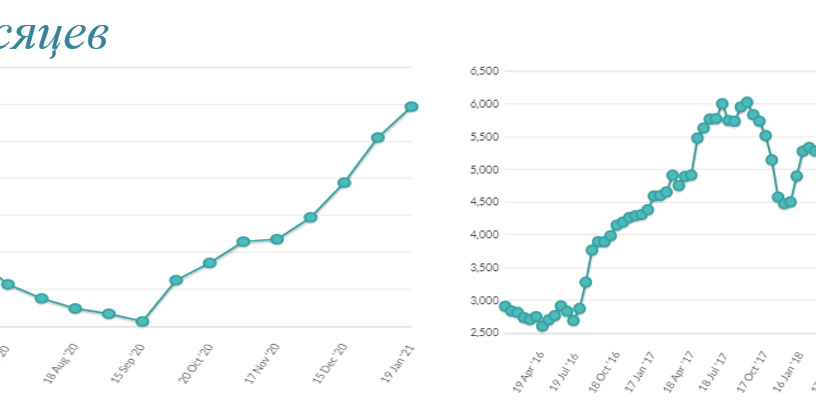Click the italic heading text at top left
Image resolution: width=816 pixels, height=408 pixels.
[x=55, y=35]
